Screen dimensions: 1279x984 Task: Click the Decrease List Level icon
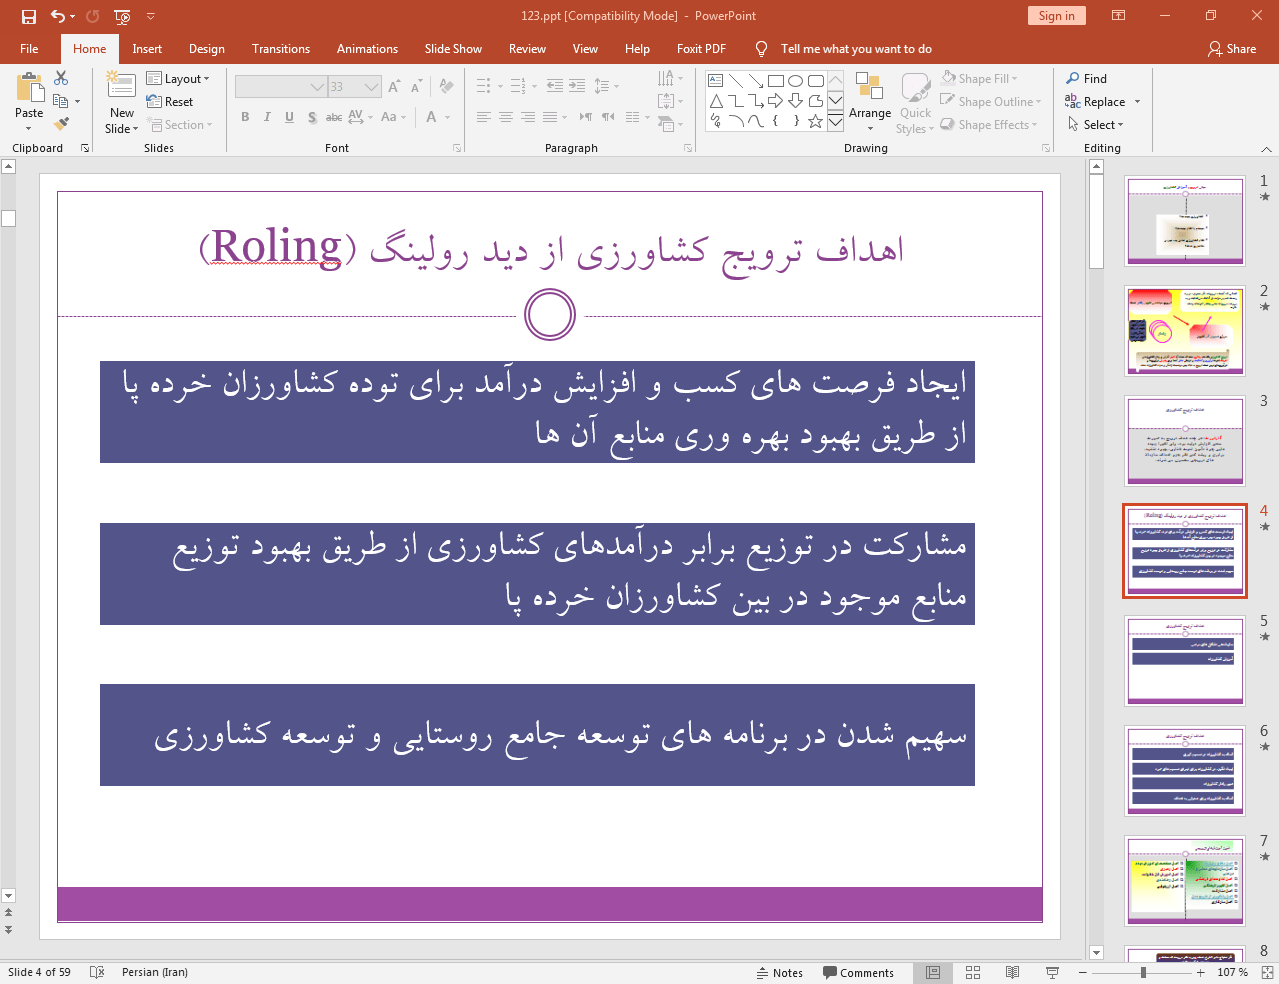(x=554, y=86)
